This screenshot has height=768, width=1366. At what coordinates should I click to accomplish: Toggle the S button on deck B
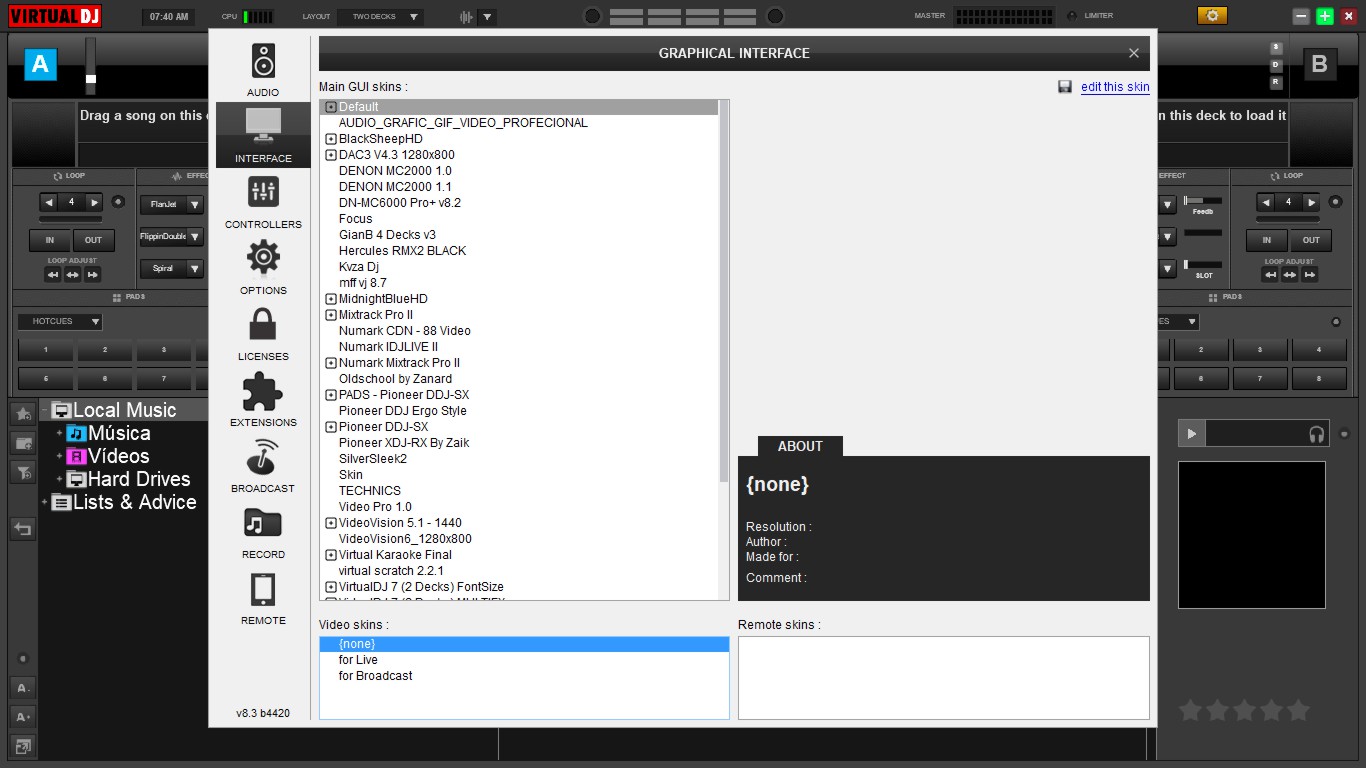click(x=1276, y=48)
